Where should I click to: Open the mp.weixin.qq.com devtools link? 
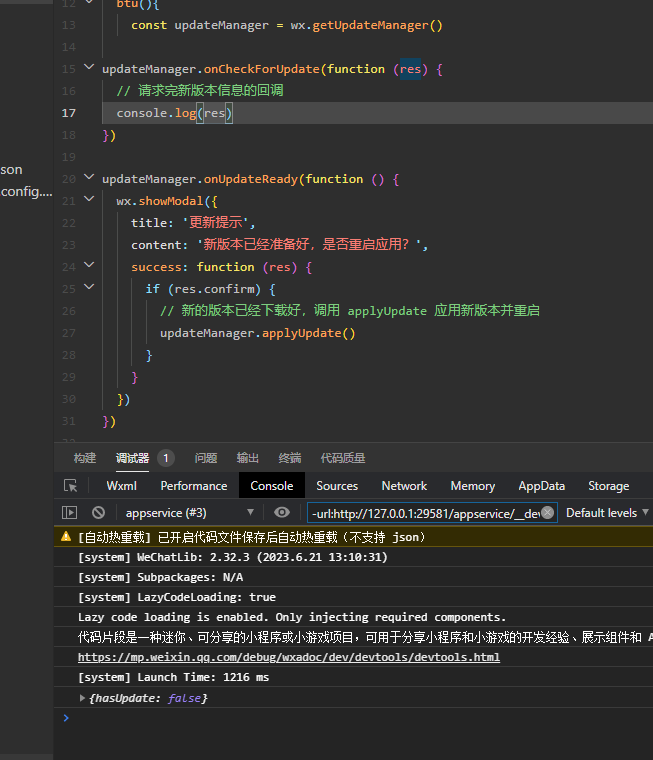click(289, 657)
